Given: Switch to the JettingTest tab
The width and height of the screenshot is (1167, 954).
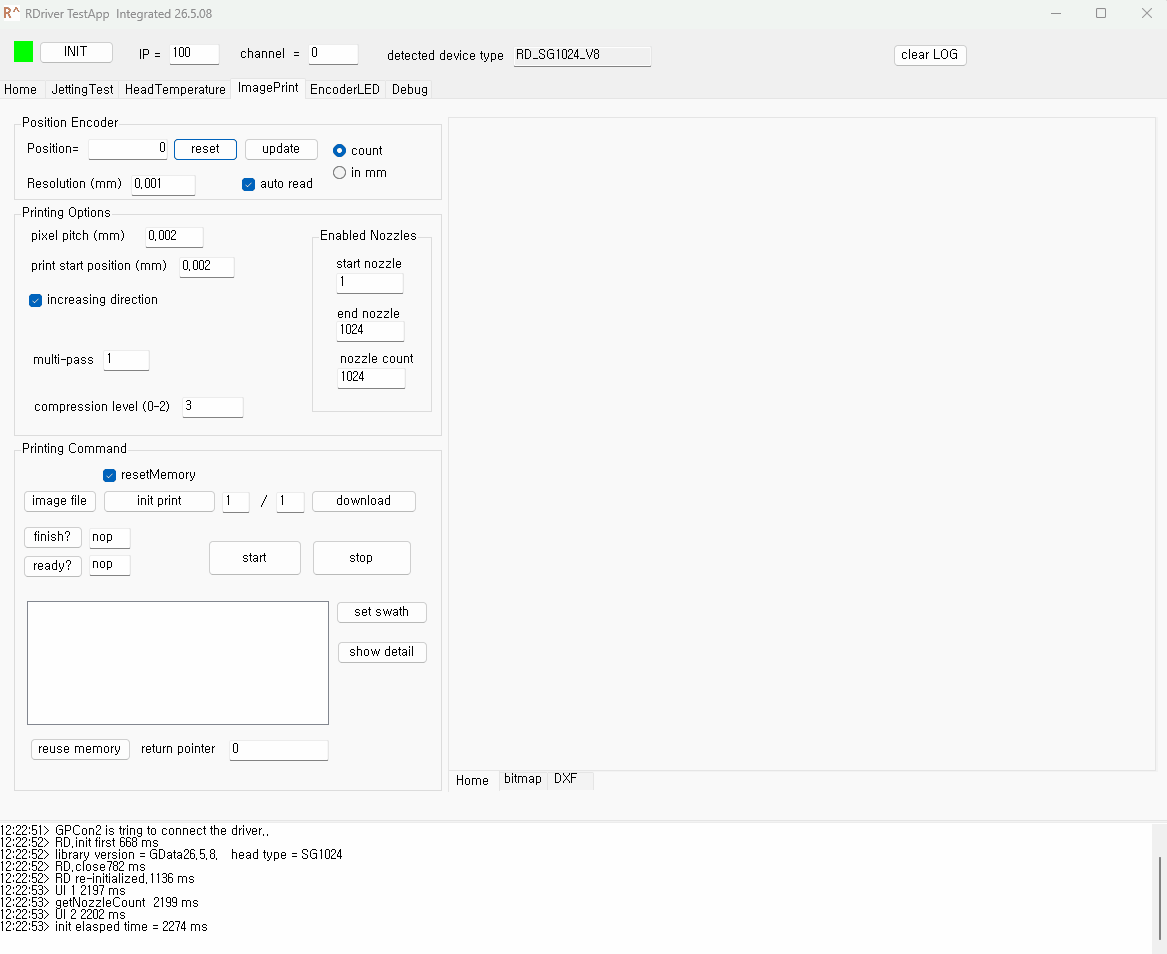Looking at the screenshot, I should coord(82,89).
